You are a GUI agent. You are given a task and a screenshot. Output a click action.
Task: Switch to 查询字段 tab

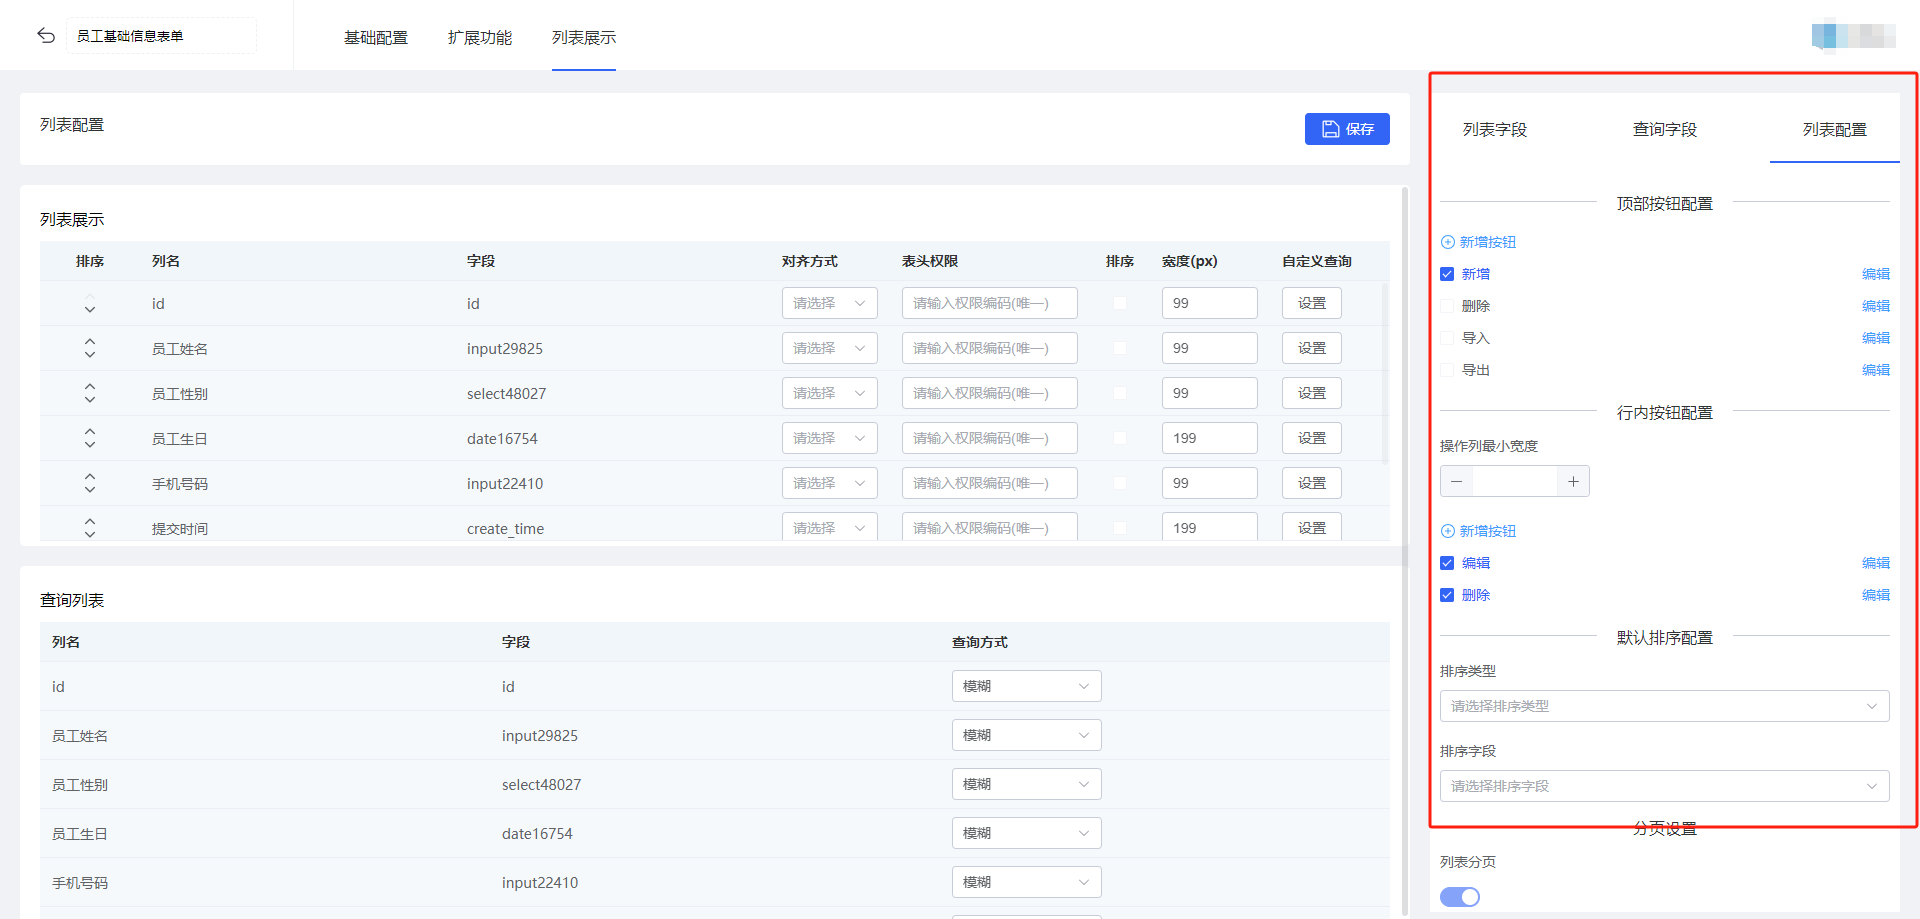click(1664, 130)
